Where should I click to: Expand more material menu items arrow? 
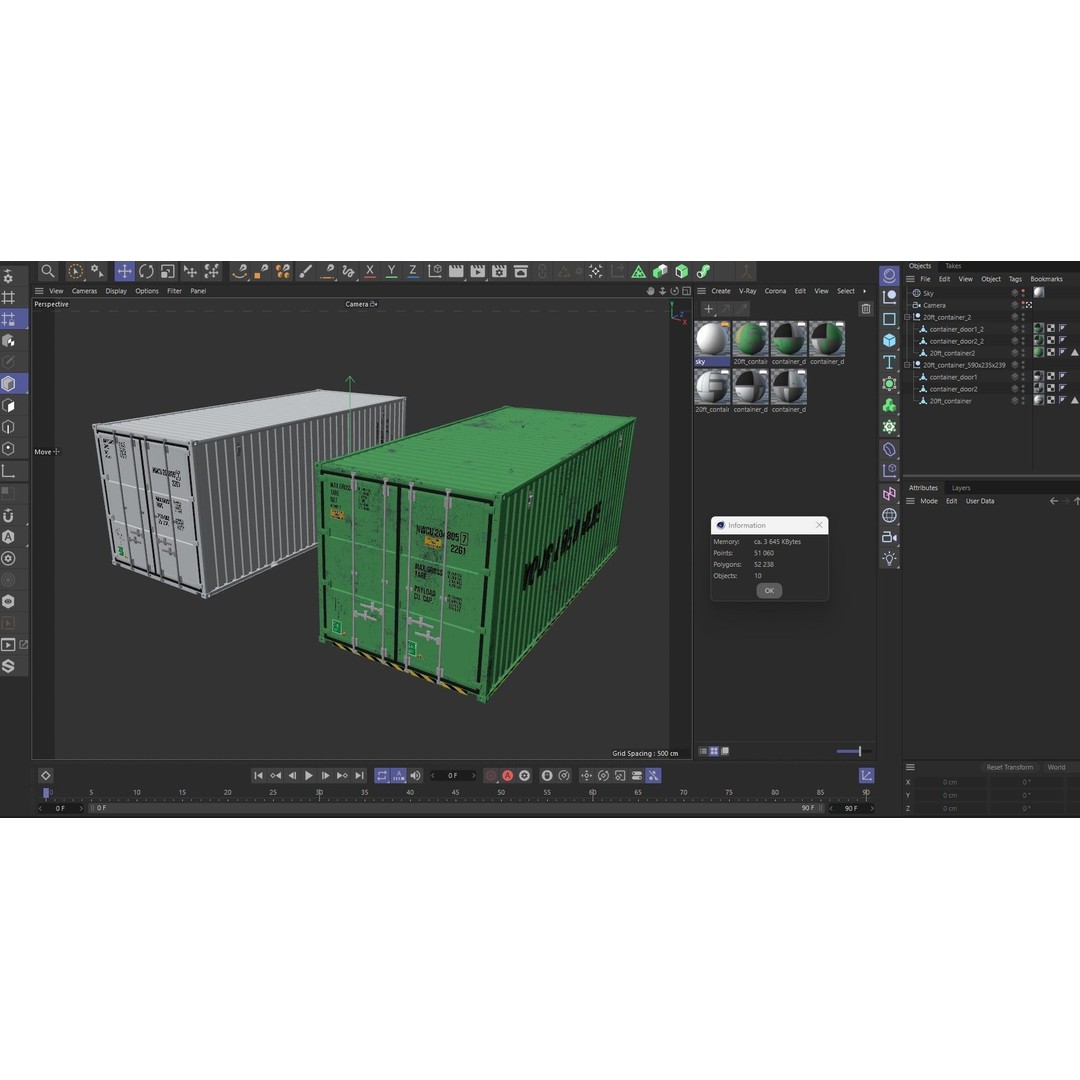(x=864, y=291)
